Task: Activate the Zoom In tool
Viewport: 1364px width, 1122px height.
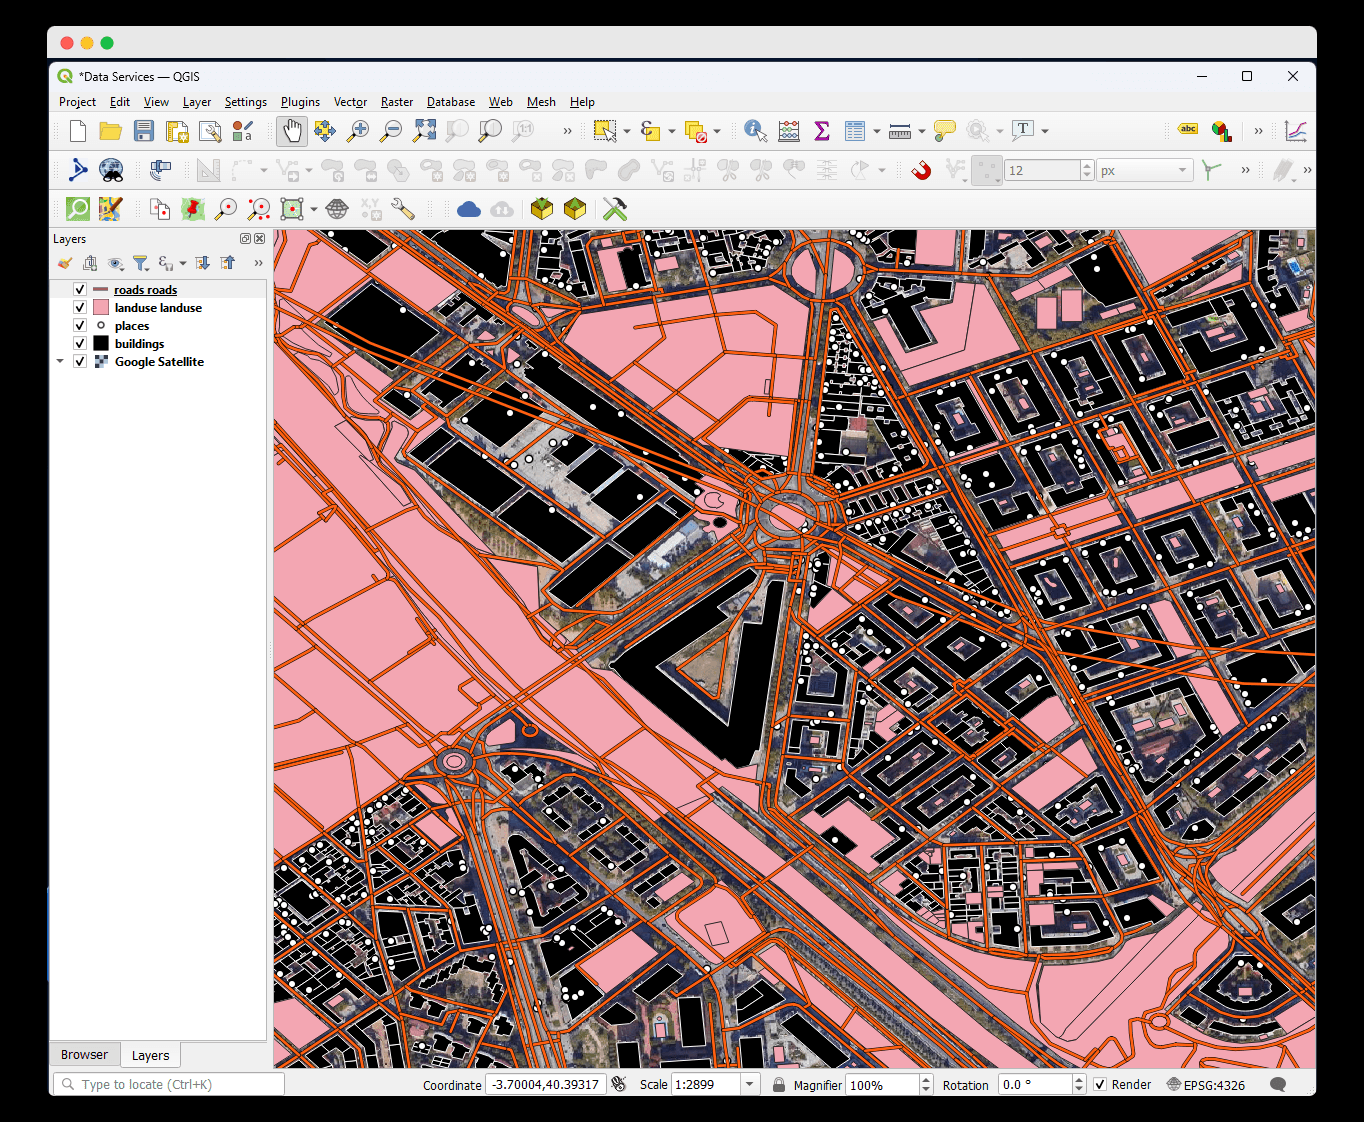Action: (x=358, y=130)
